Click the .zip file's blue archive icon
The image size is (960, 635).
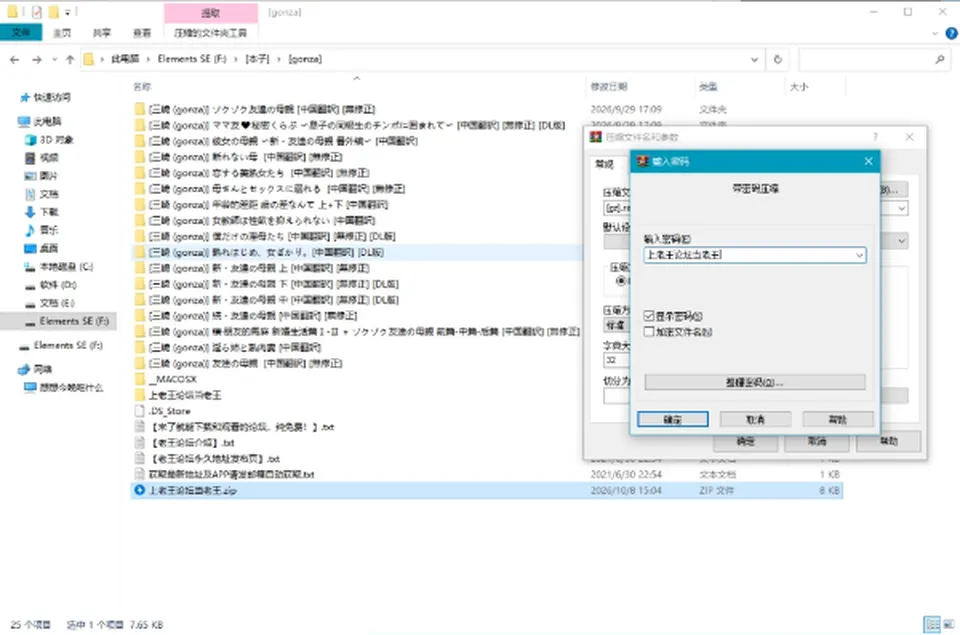pos(140,490)
